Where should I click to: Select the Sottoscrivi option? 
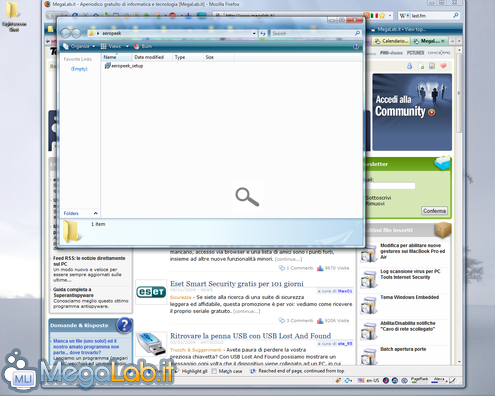(x=378, y=198)
